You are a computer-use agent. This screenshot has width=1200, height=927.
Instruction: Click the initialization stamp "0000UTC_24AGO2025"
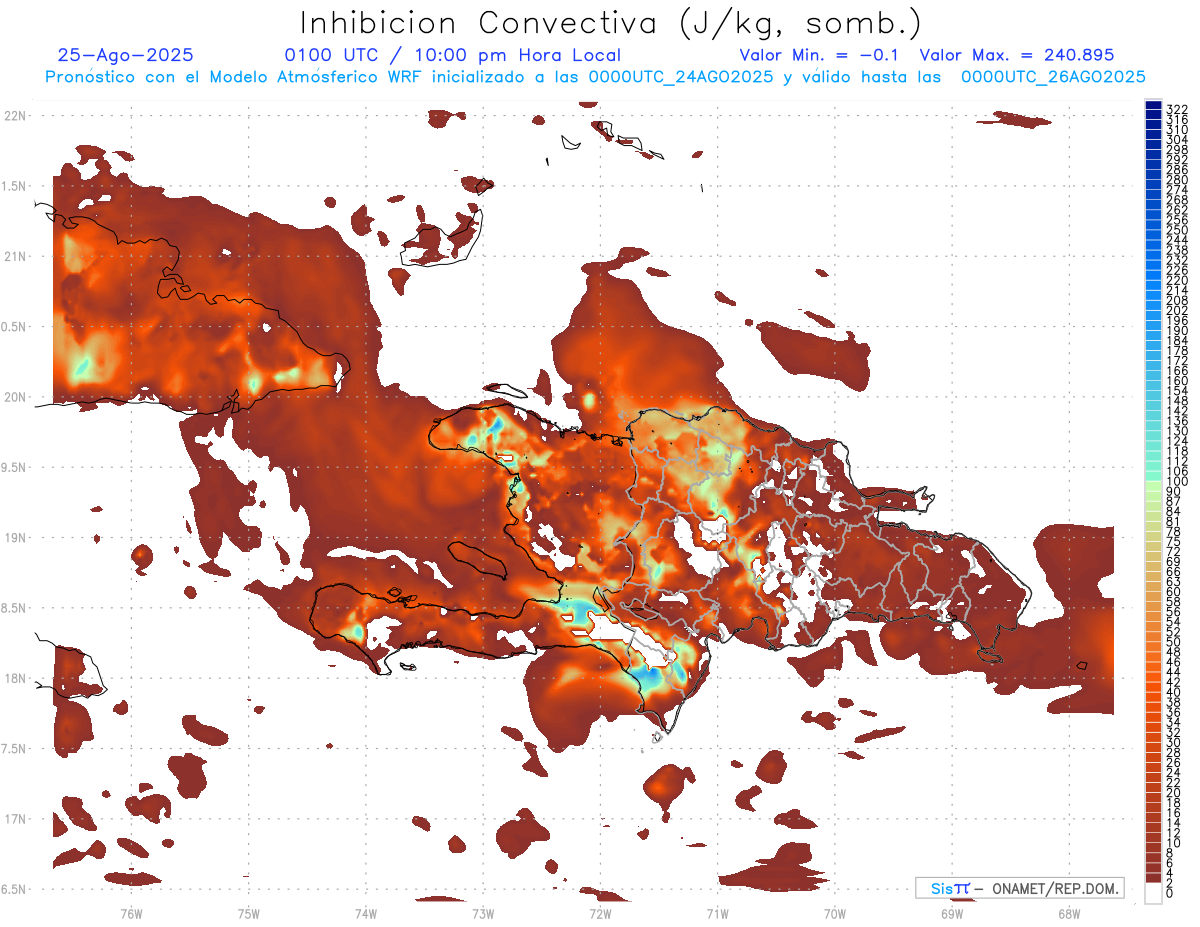[x=681, y=77]
